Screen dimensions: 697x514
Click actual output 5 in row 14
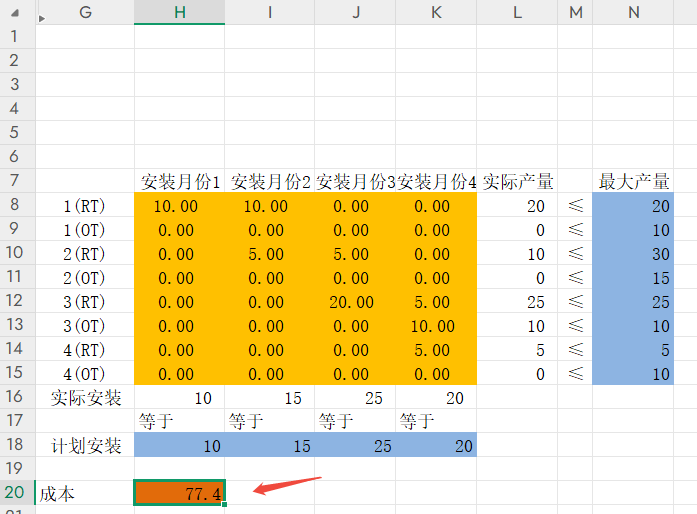pos(517,349)
